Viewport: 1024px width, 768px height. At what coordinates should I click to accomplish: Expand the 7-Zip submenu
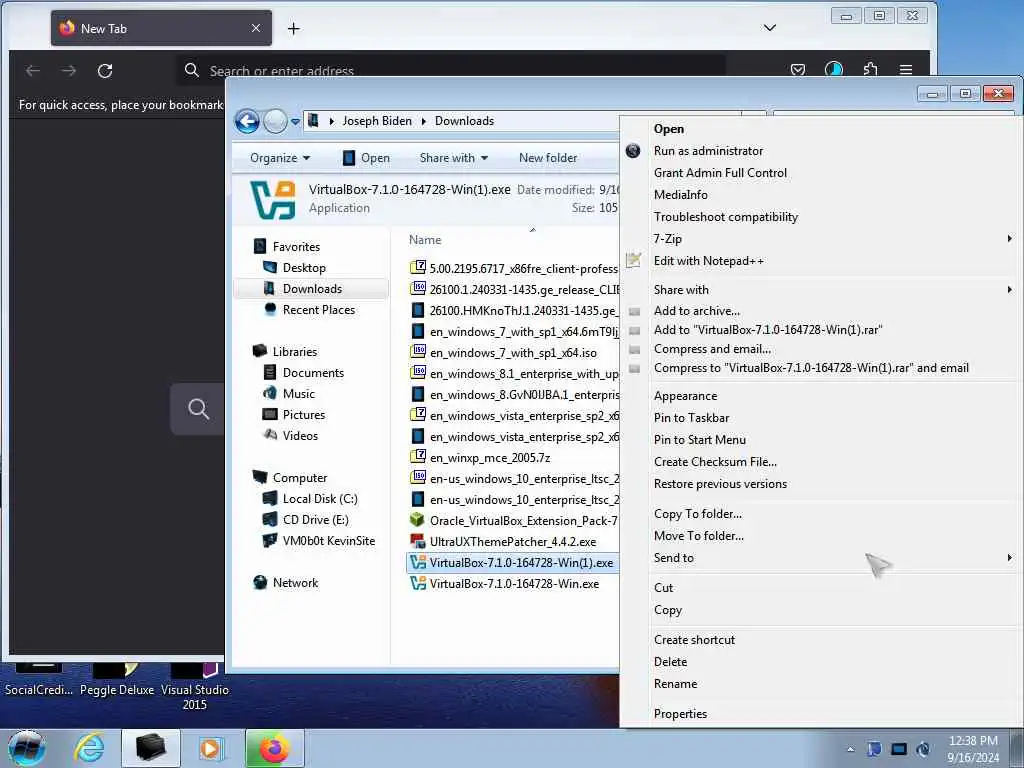[820, 238]
